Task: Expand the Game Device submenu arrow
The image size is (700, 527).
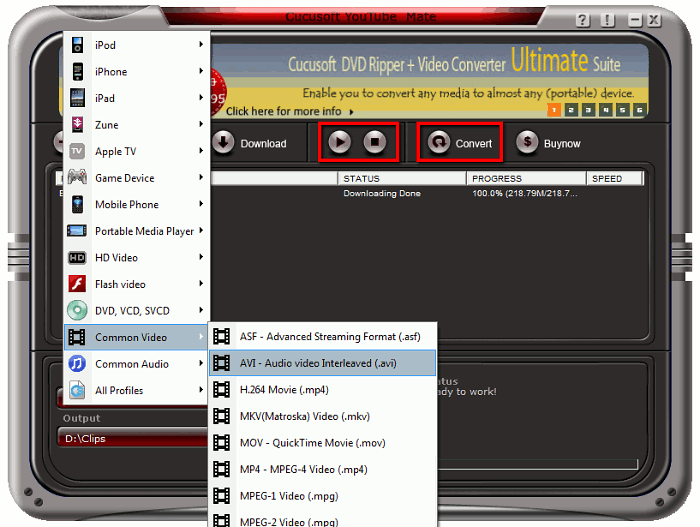Action: (x=201, y=177)
